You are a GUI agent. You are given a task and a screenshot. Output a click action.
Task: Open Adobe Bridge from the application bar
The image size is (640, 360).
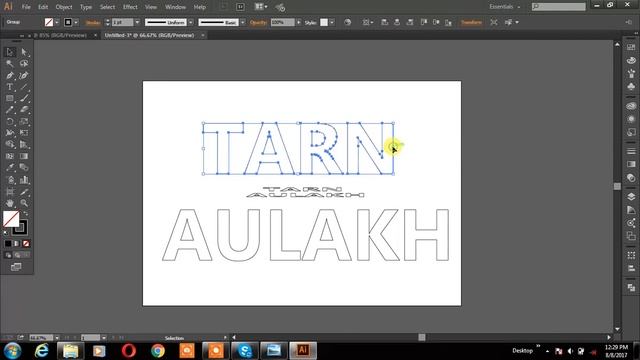coord(240,7)
